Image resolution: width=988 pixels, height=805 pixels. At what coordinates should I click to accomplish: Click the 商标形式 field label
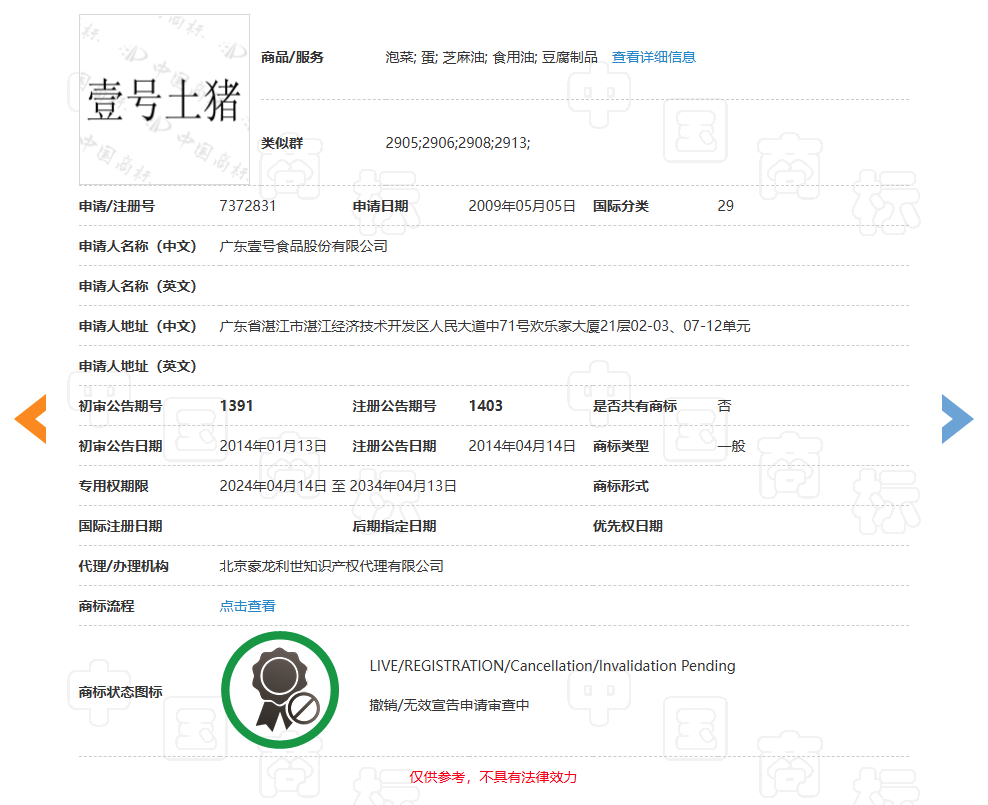pyautogui.click(x=621, y=486)
